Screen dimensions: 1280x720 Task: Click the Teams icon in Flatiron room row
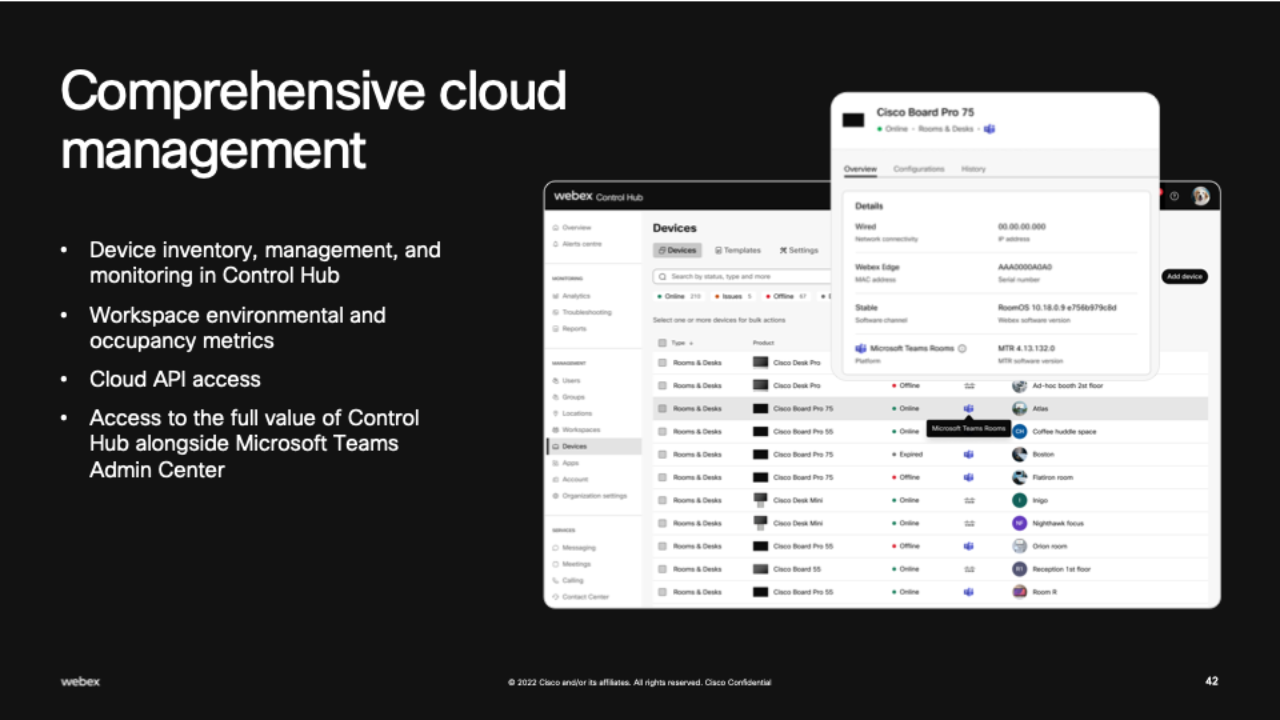pyautogui.click(x=968, y=477)
